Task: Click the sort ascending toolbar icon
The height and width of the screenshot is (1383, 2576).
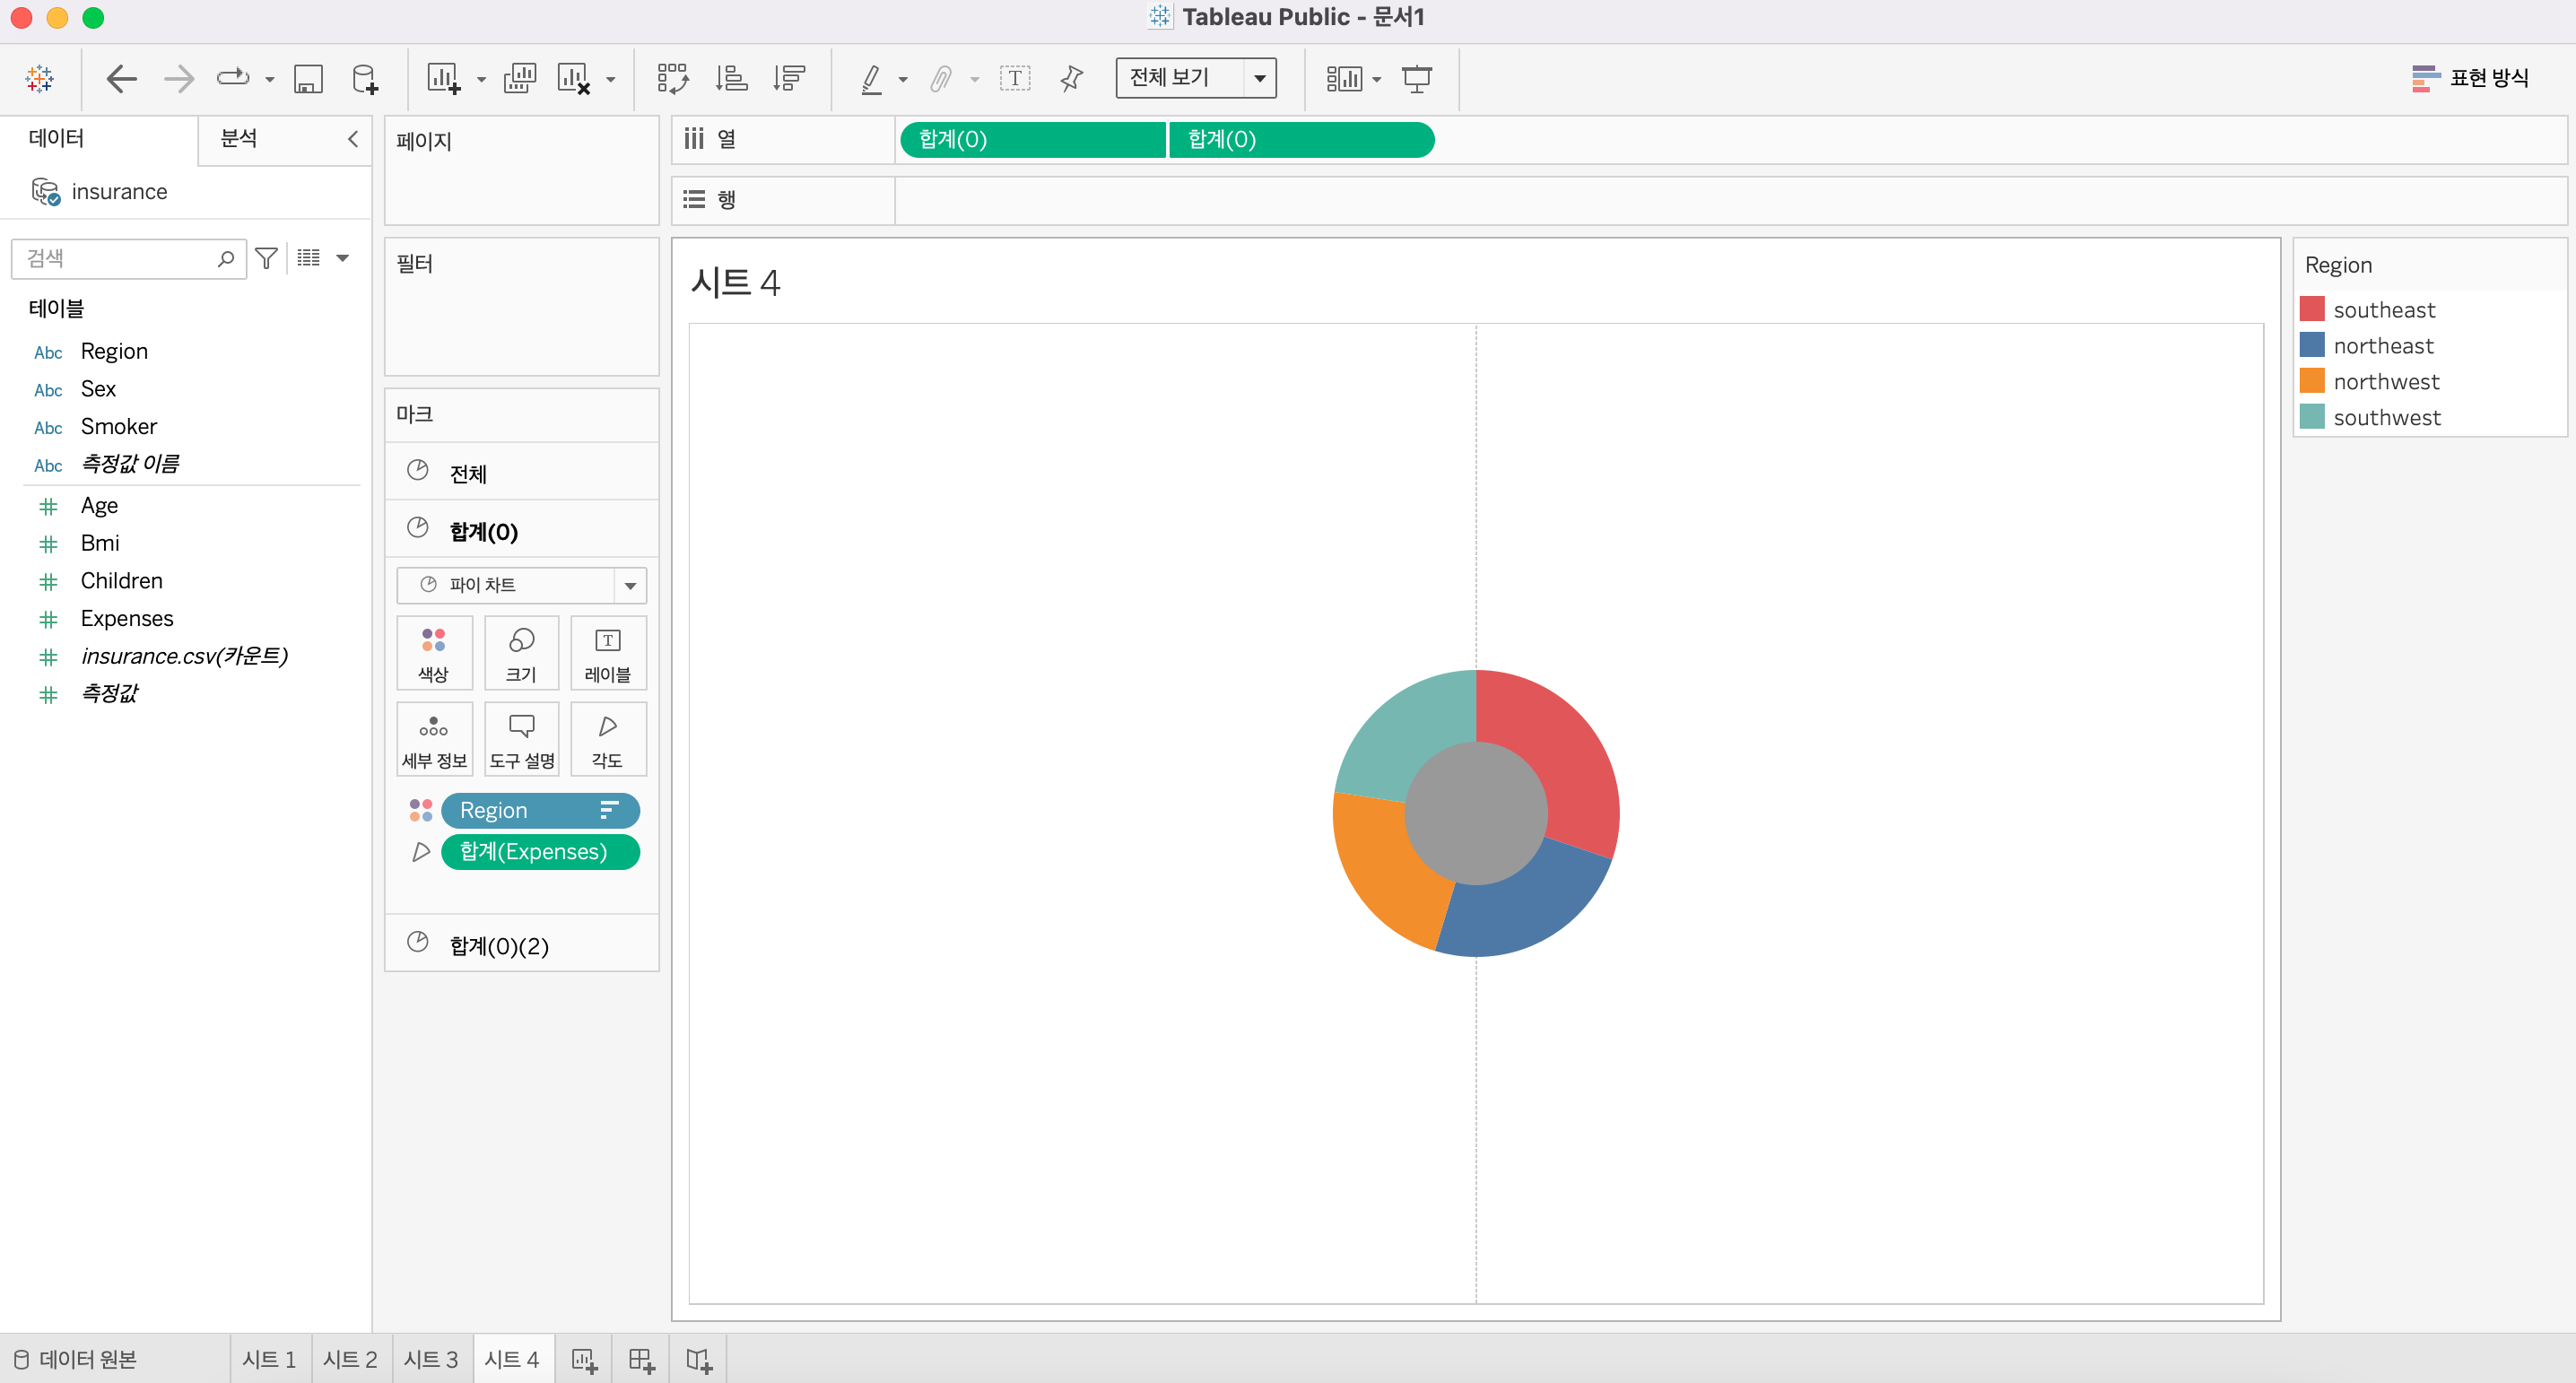Action: point(731,78)
